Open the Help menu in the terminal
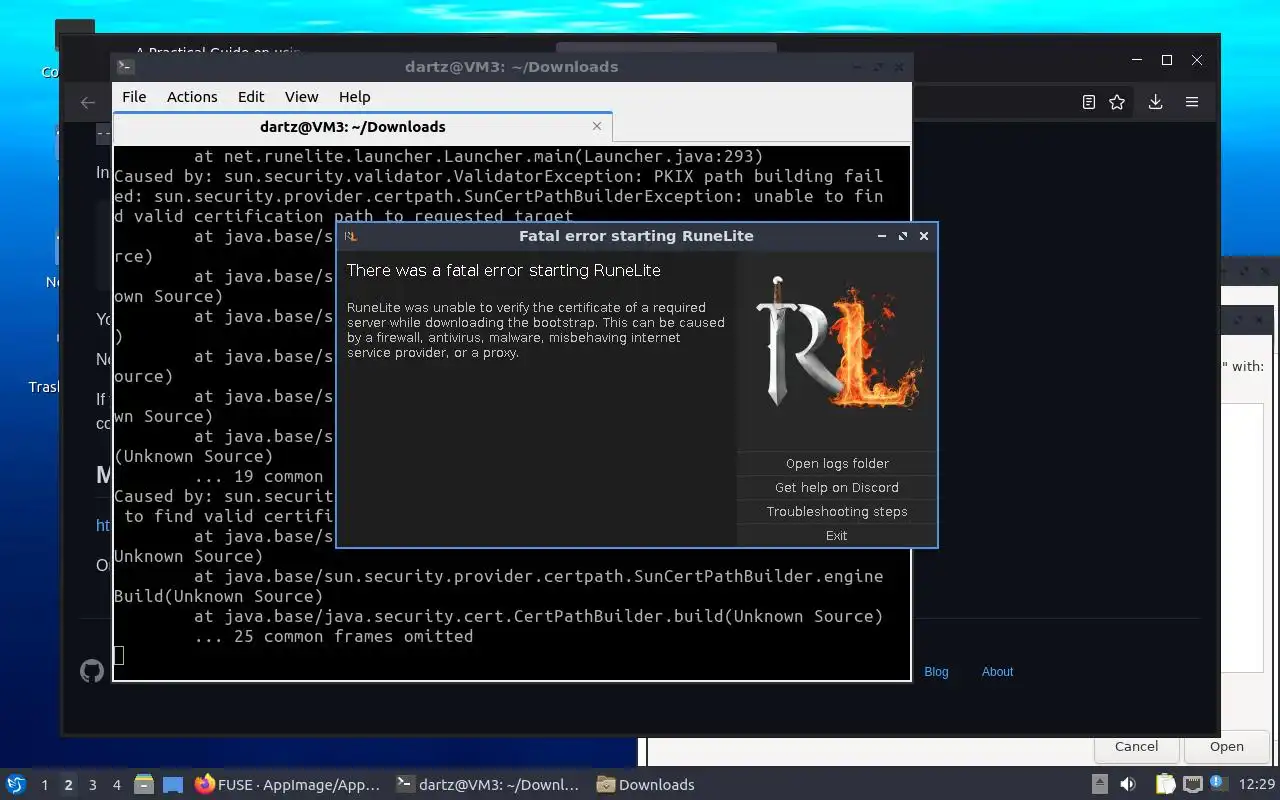This screenshot has width=1280, height=800. (355, 97)
